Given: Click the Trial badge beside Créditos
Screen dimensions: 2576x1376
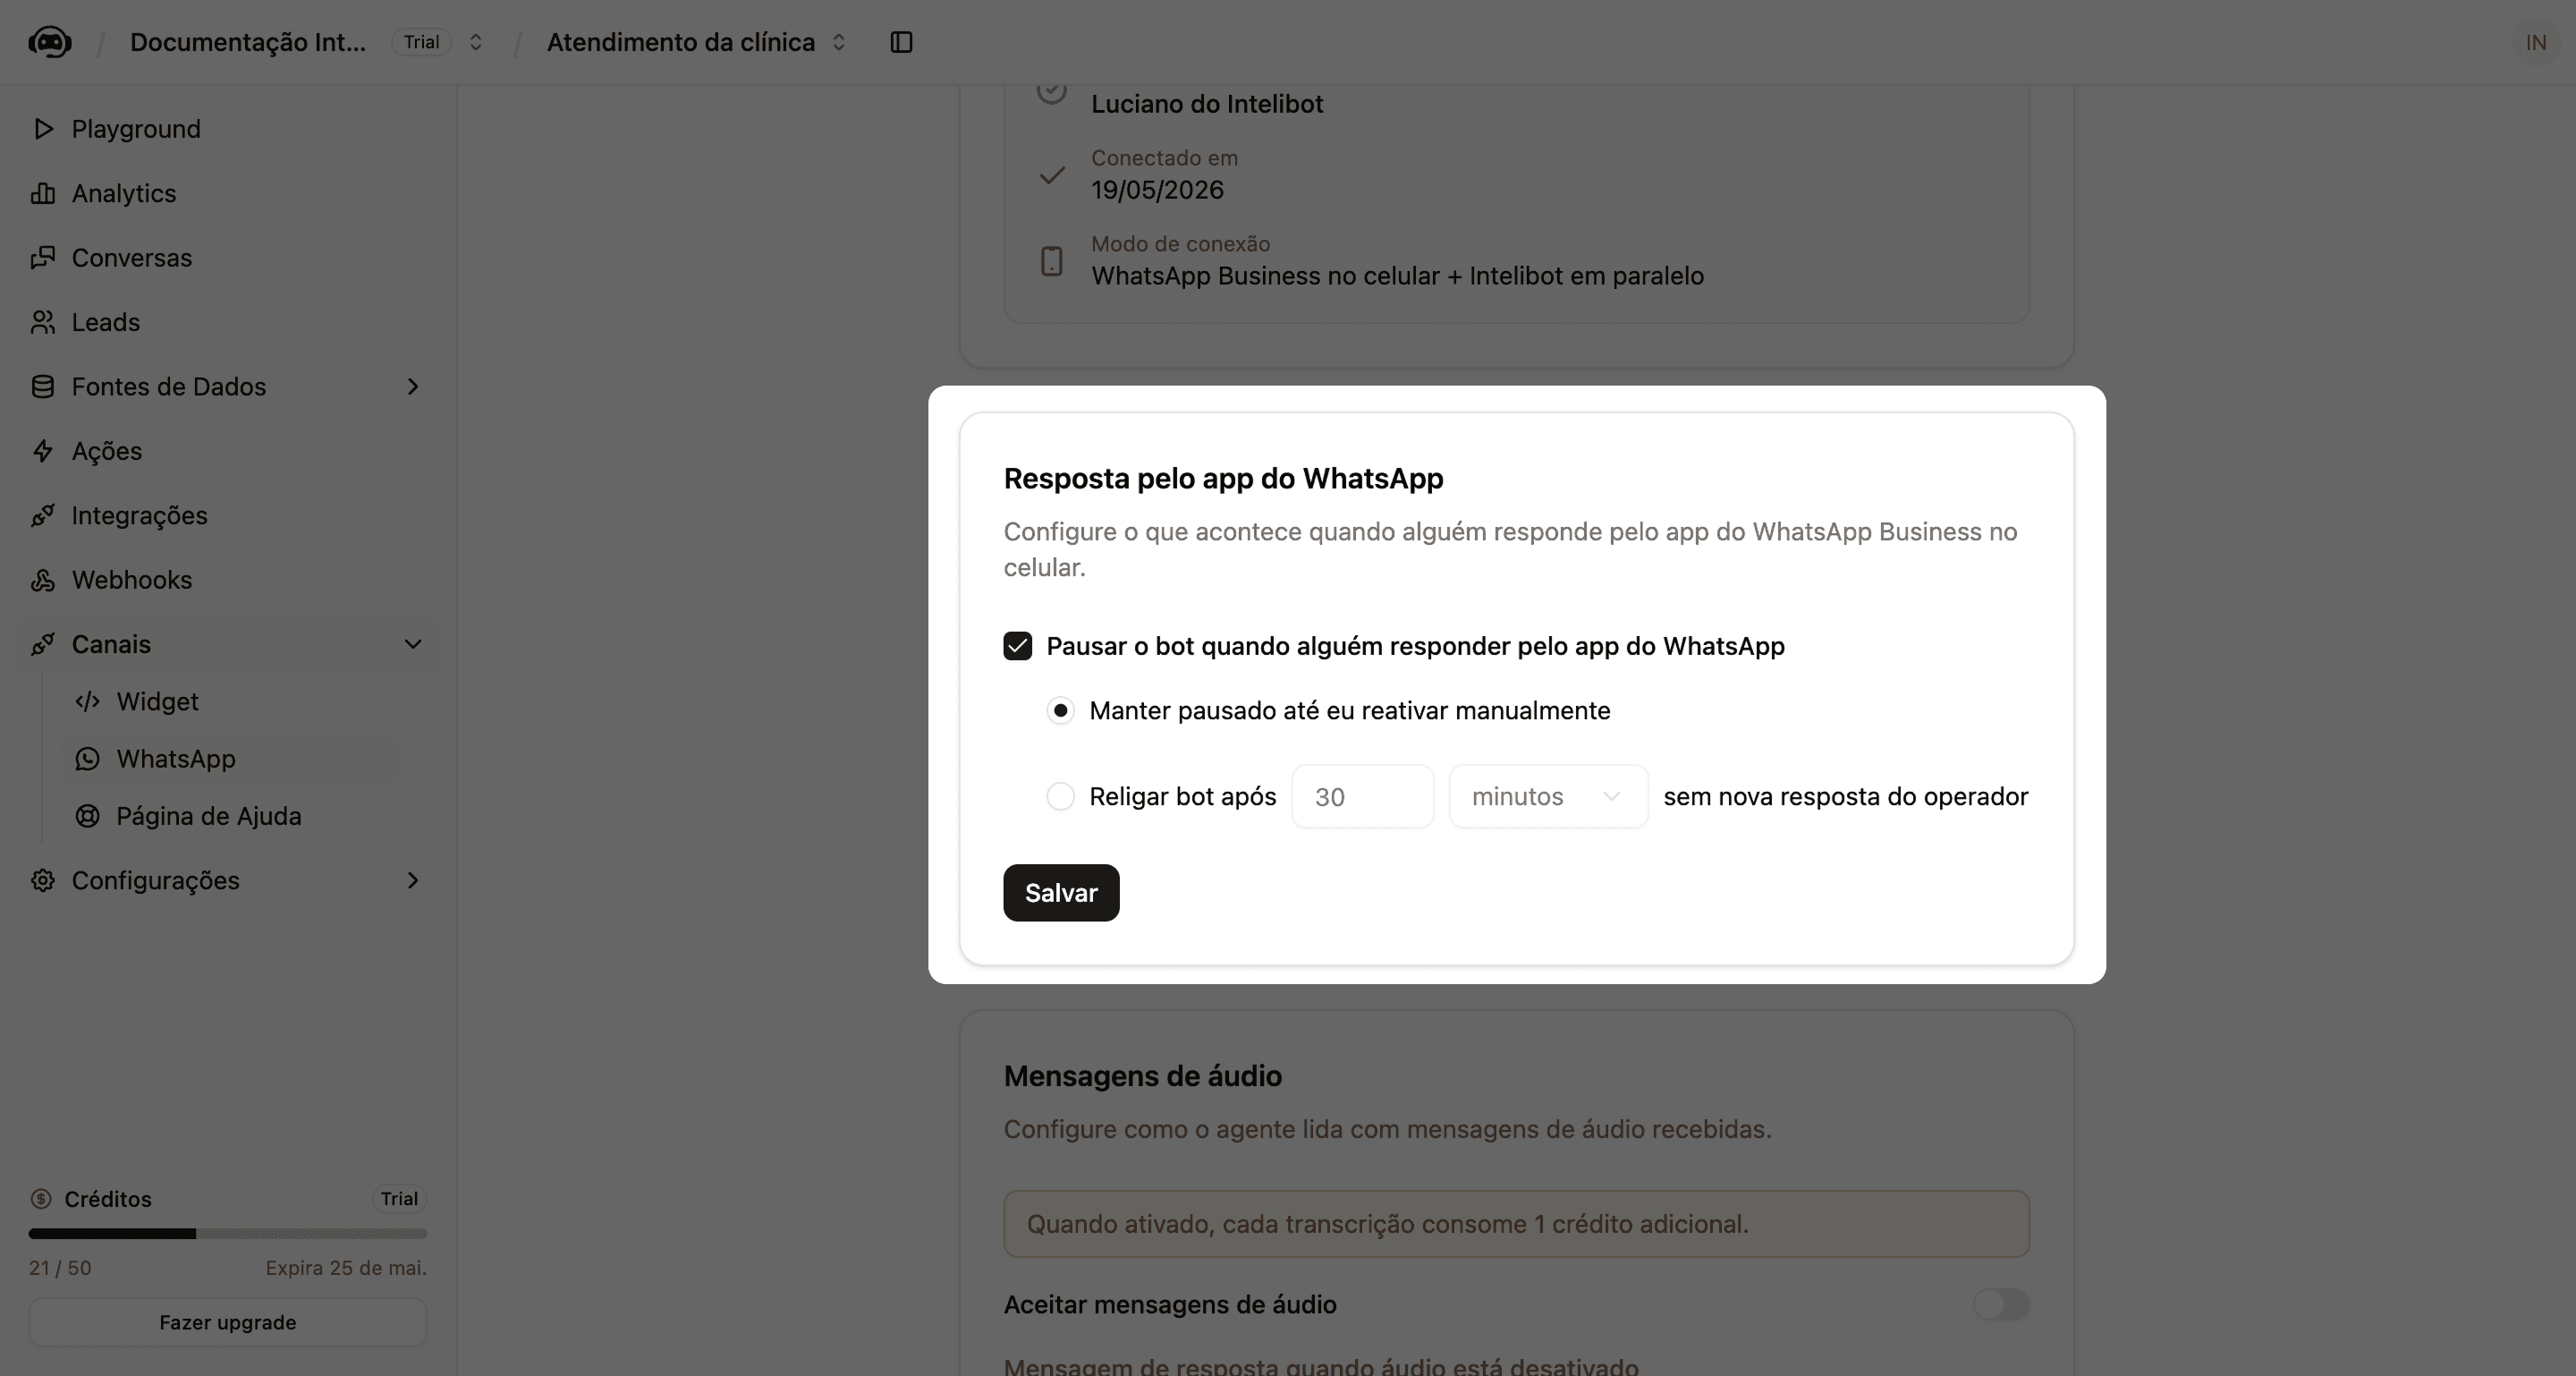Looking at the screenshot, I should pyautogui.click(x=399, y=1199).
